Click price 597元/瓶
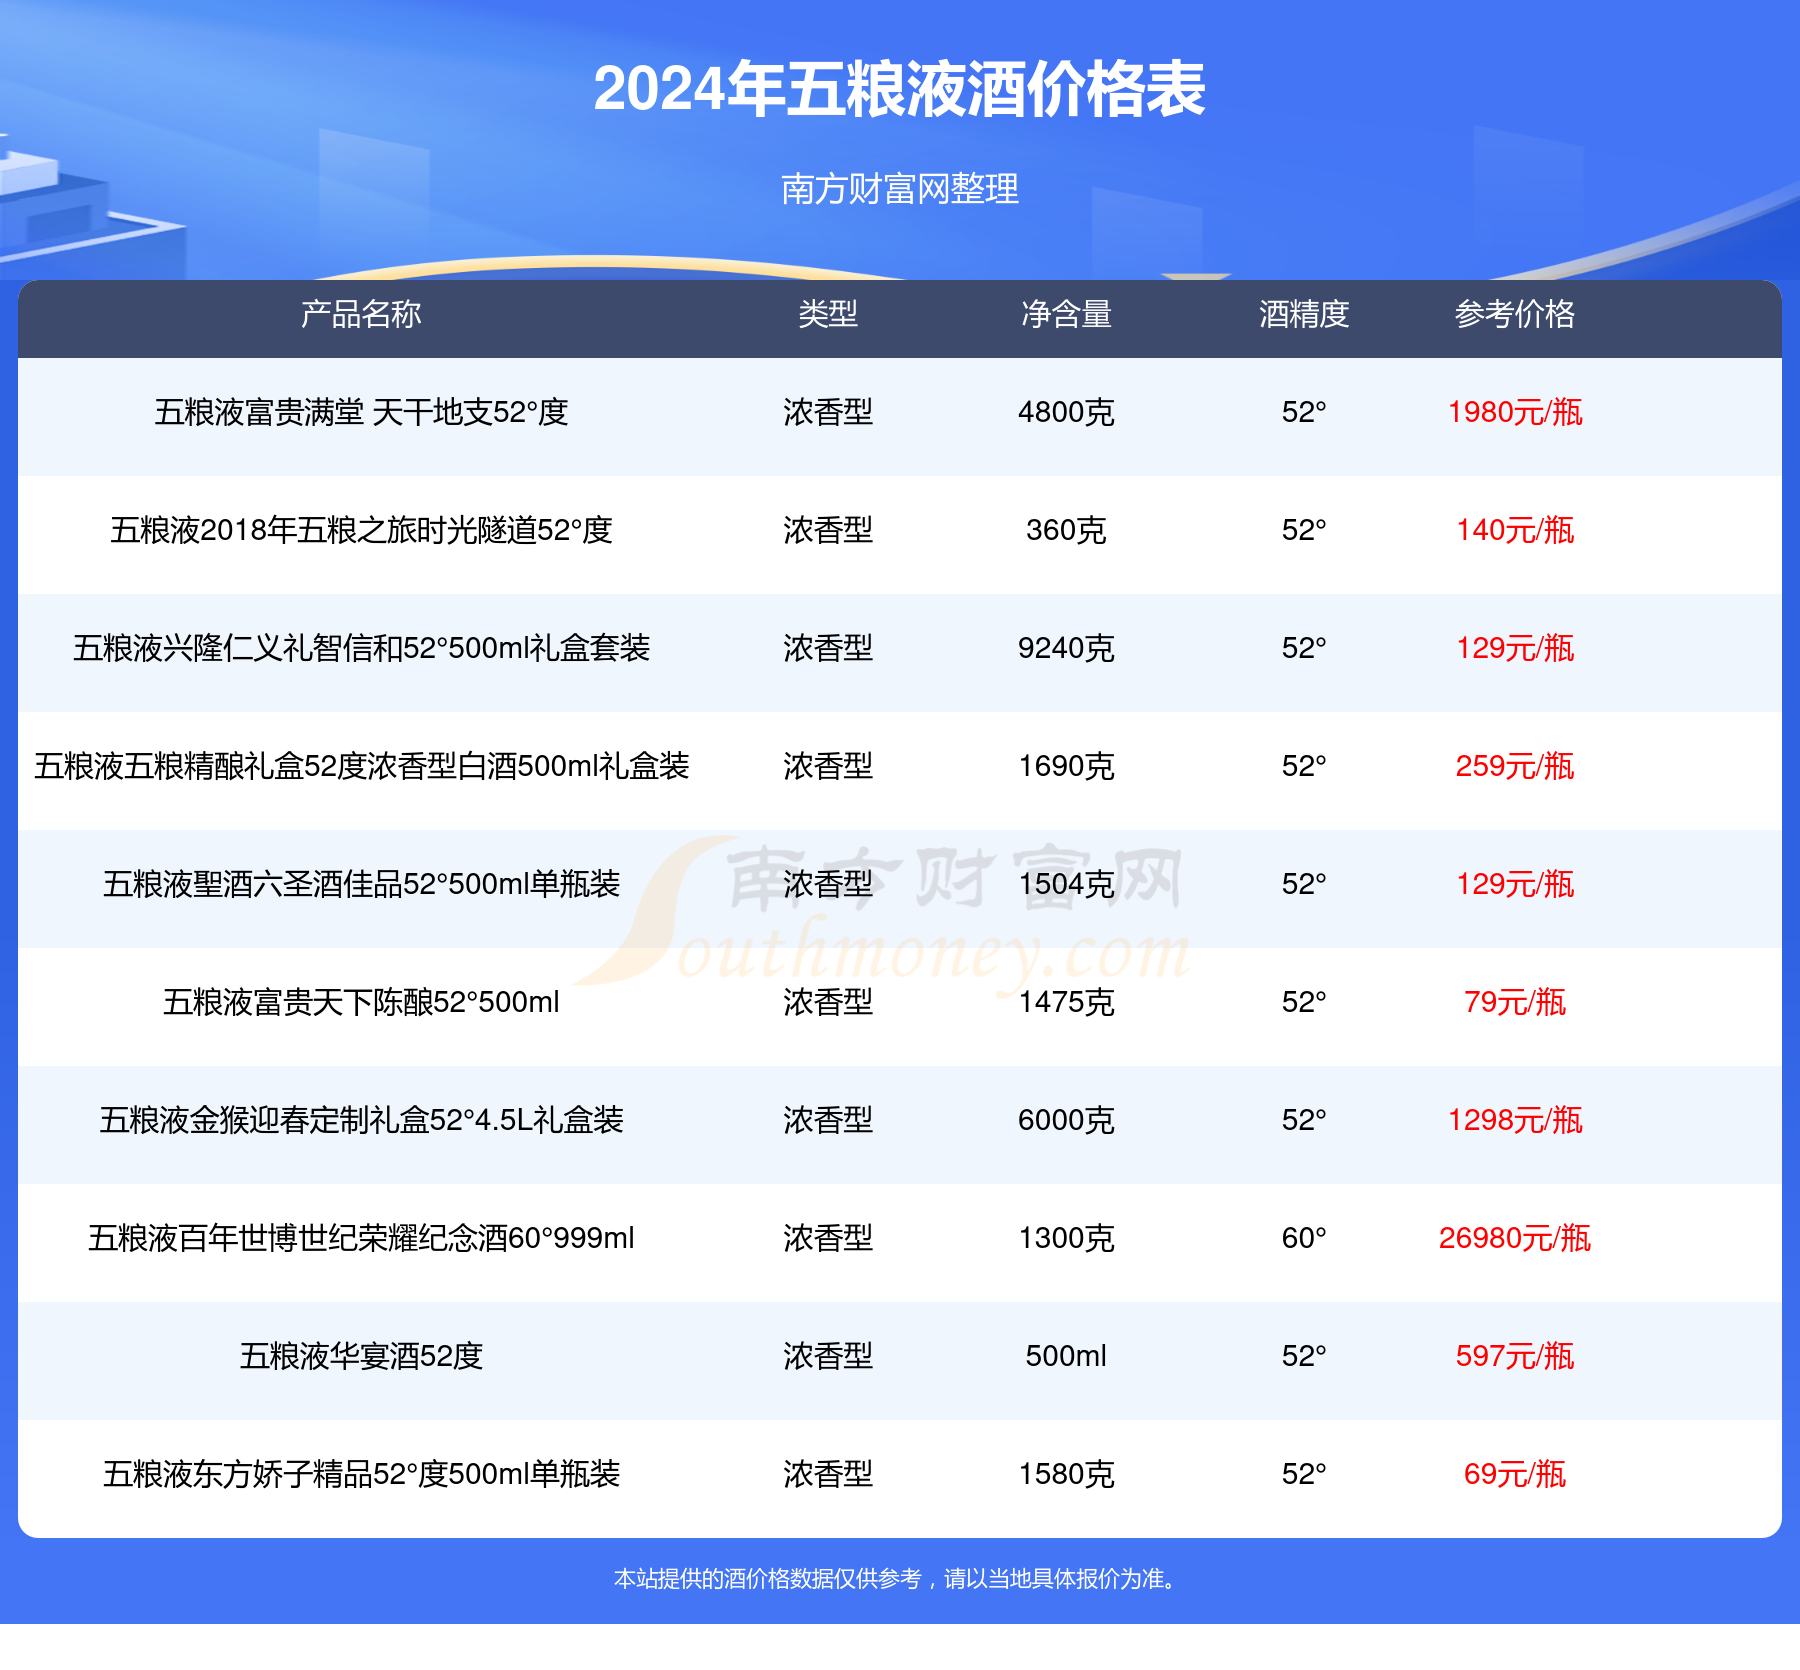Image resolution: width=1800 pixels, height=1670 pixels. 1515,1356
